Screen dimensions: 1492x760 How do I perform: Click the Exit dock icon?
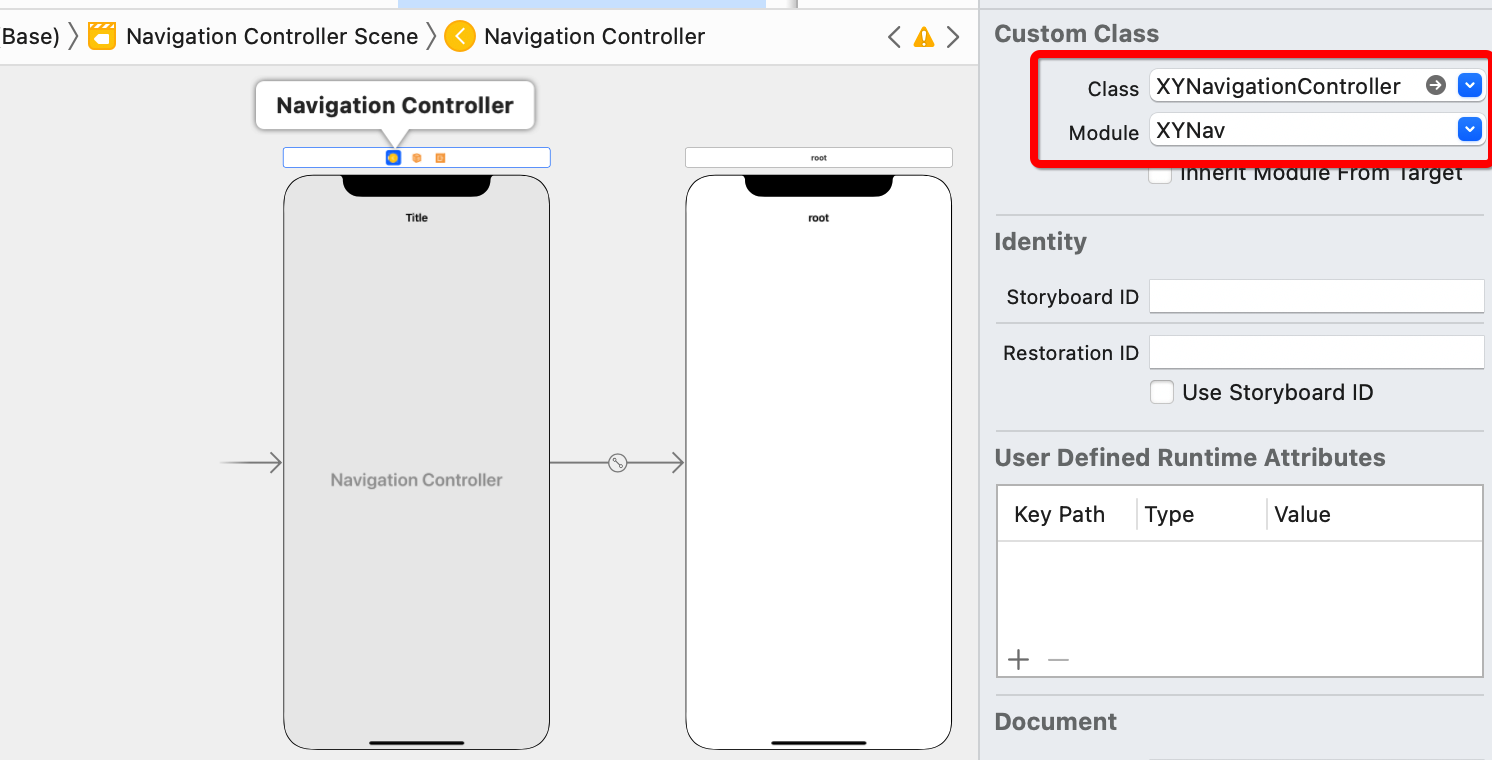click(440, 158)
